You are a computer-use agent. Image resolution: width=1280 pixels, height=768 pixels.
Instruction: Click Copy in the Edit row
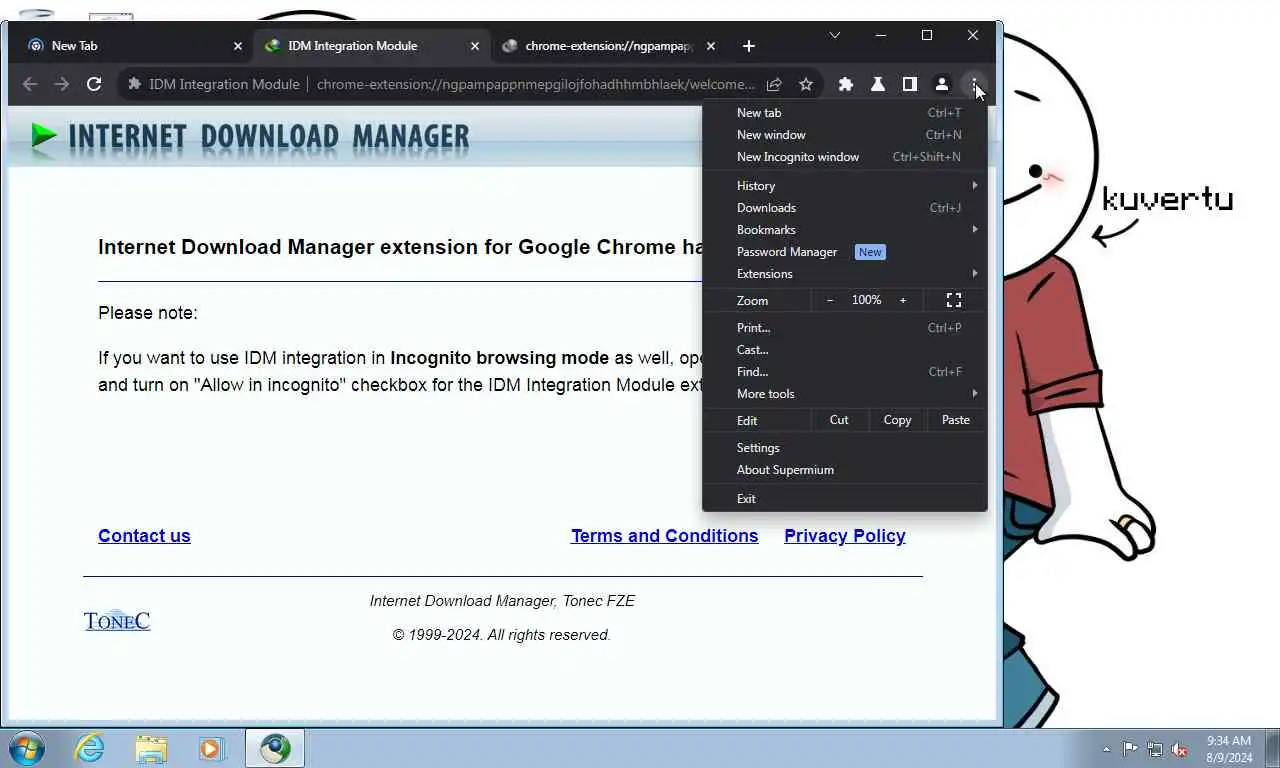pyautogui.click(x=897, y=420)
